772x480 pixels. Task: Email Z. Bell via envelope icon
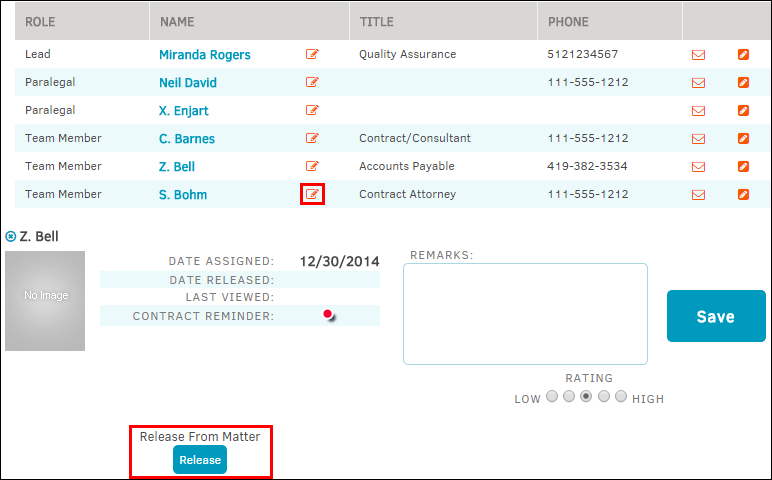(x=698, y=167)
